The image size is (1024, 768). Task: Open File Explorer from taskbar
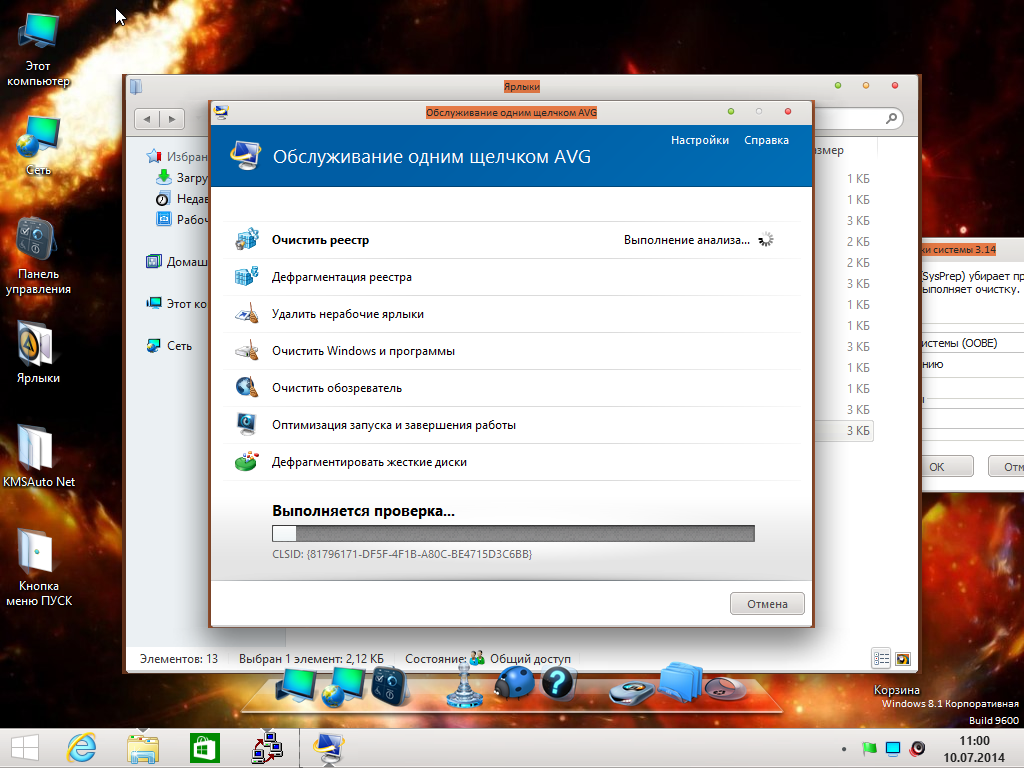(143, 748)
